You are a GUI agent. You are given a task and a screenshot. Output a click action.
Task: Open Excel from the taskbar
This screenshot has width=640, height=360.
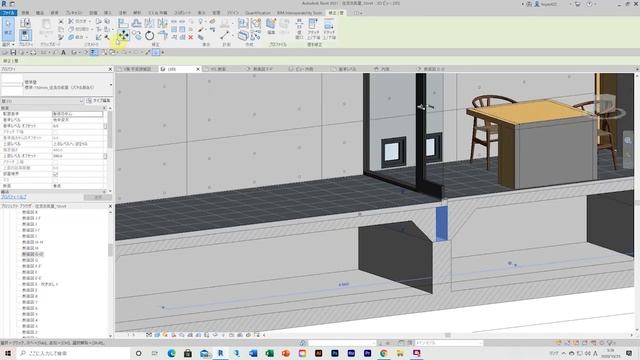pos(269,353)
